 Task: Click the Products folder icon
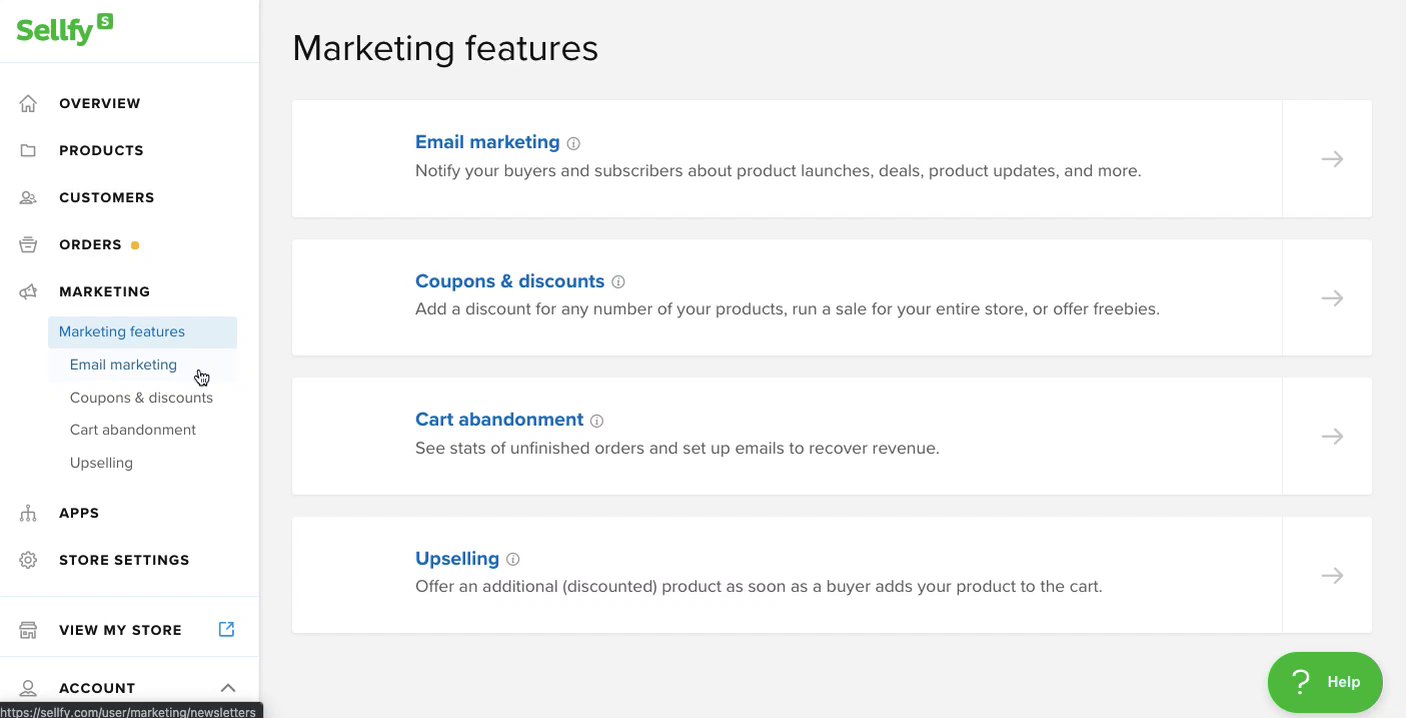[x=28, y=150]
